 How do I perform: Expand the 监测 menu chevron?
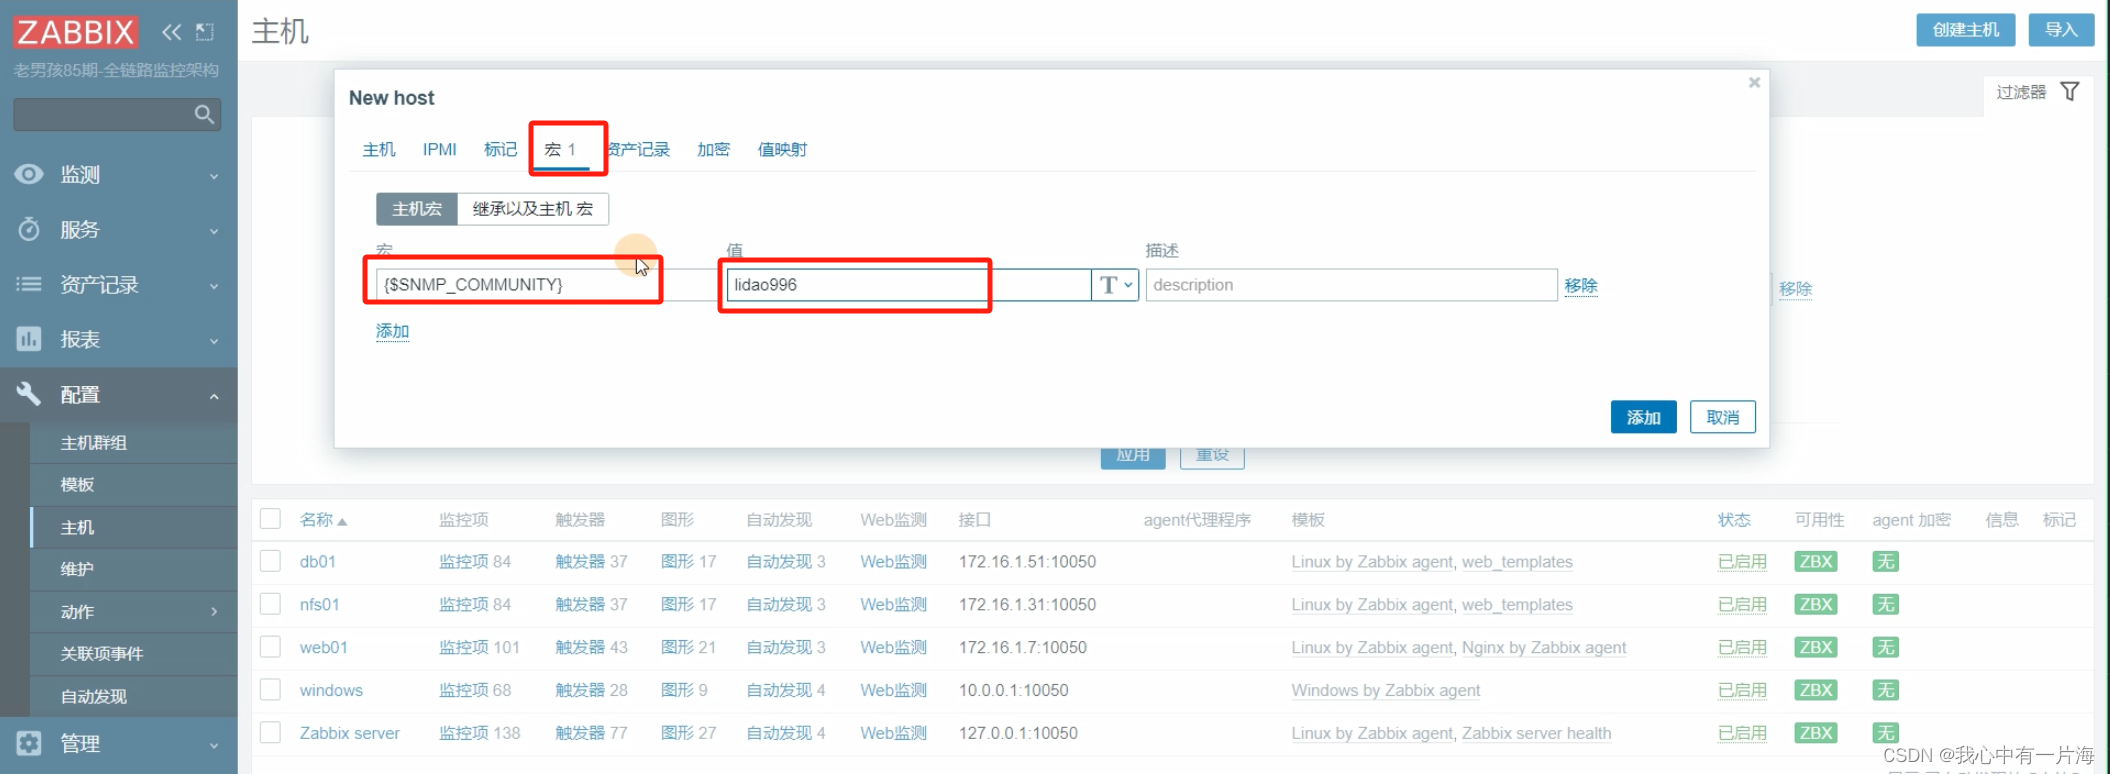pyautogui.click(x=214, y=176)
